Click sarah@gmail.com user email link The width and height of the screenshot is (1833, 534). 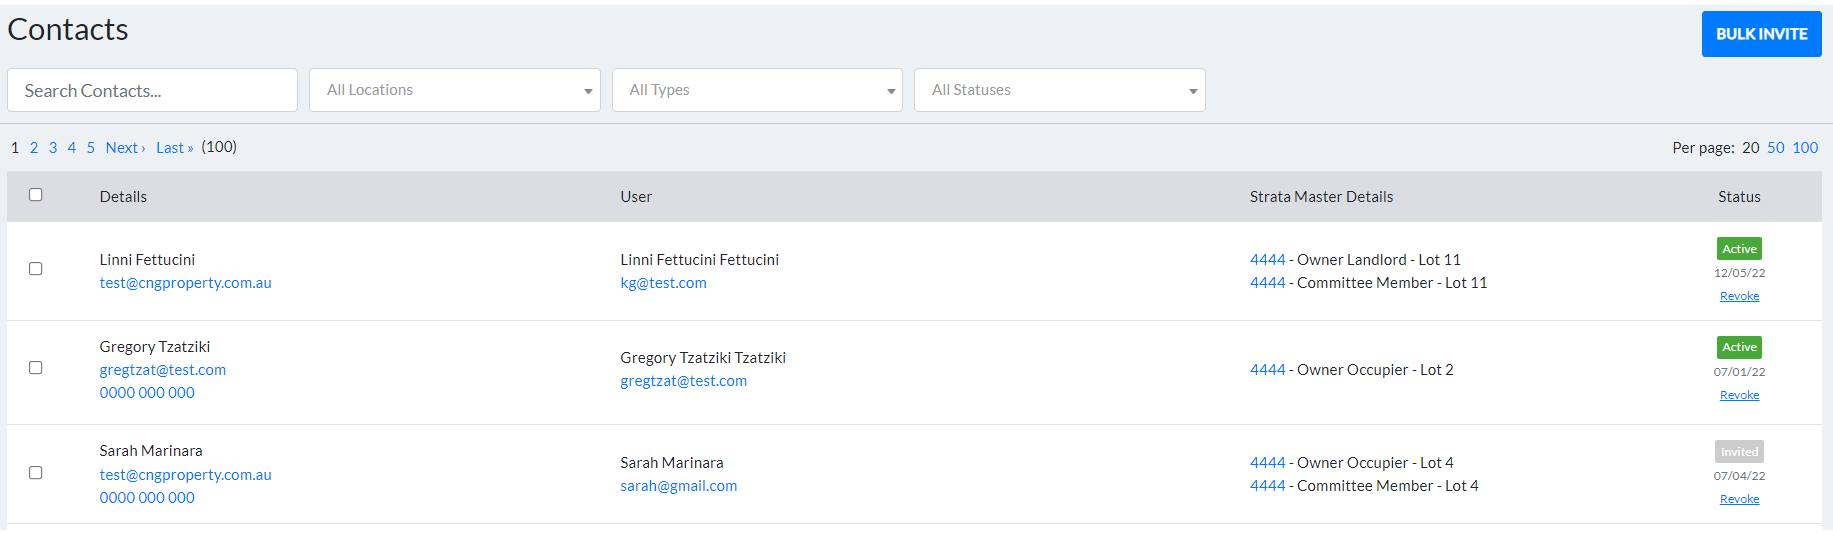678,486
